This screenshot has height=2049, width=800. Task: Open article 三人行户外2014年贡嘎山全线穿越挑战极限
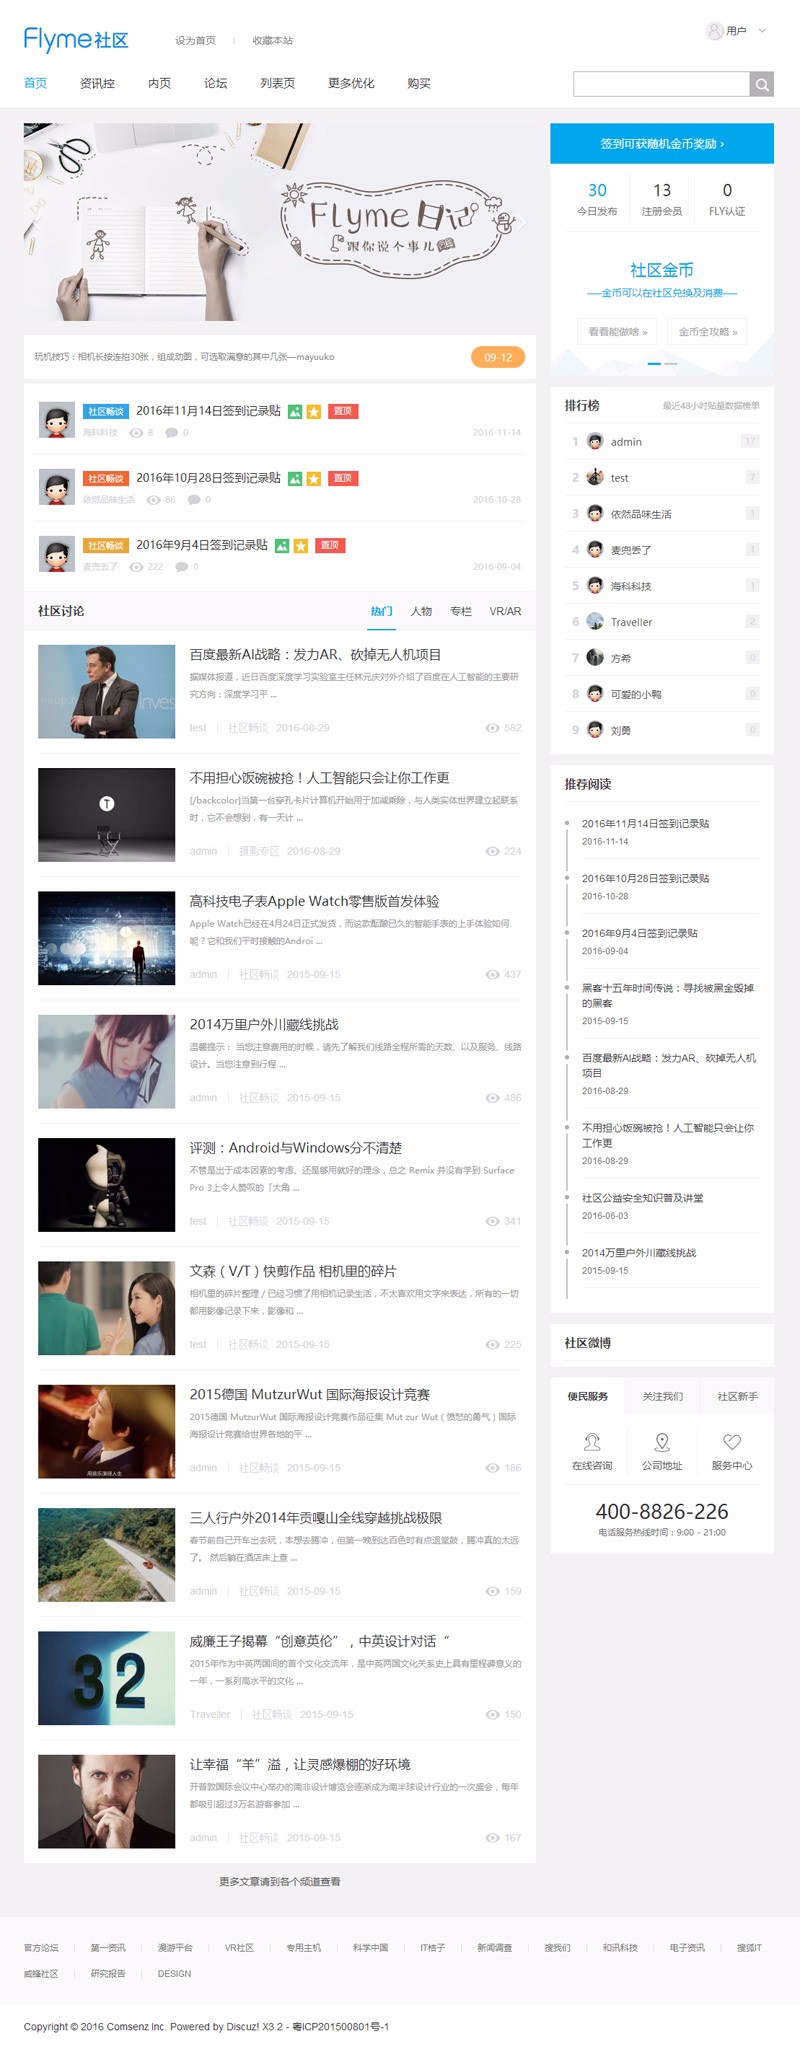pyautogui.click(x=315, y=1518)
